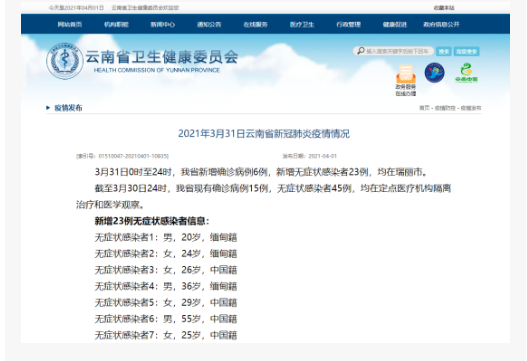Open the 通知公告 navigation item
The image size is (527, 361).
pos(209,25)
